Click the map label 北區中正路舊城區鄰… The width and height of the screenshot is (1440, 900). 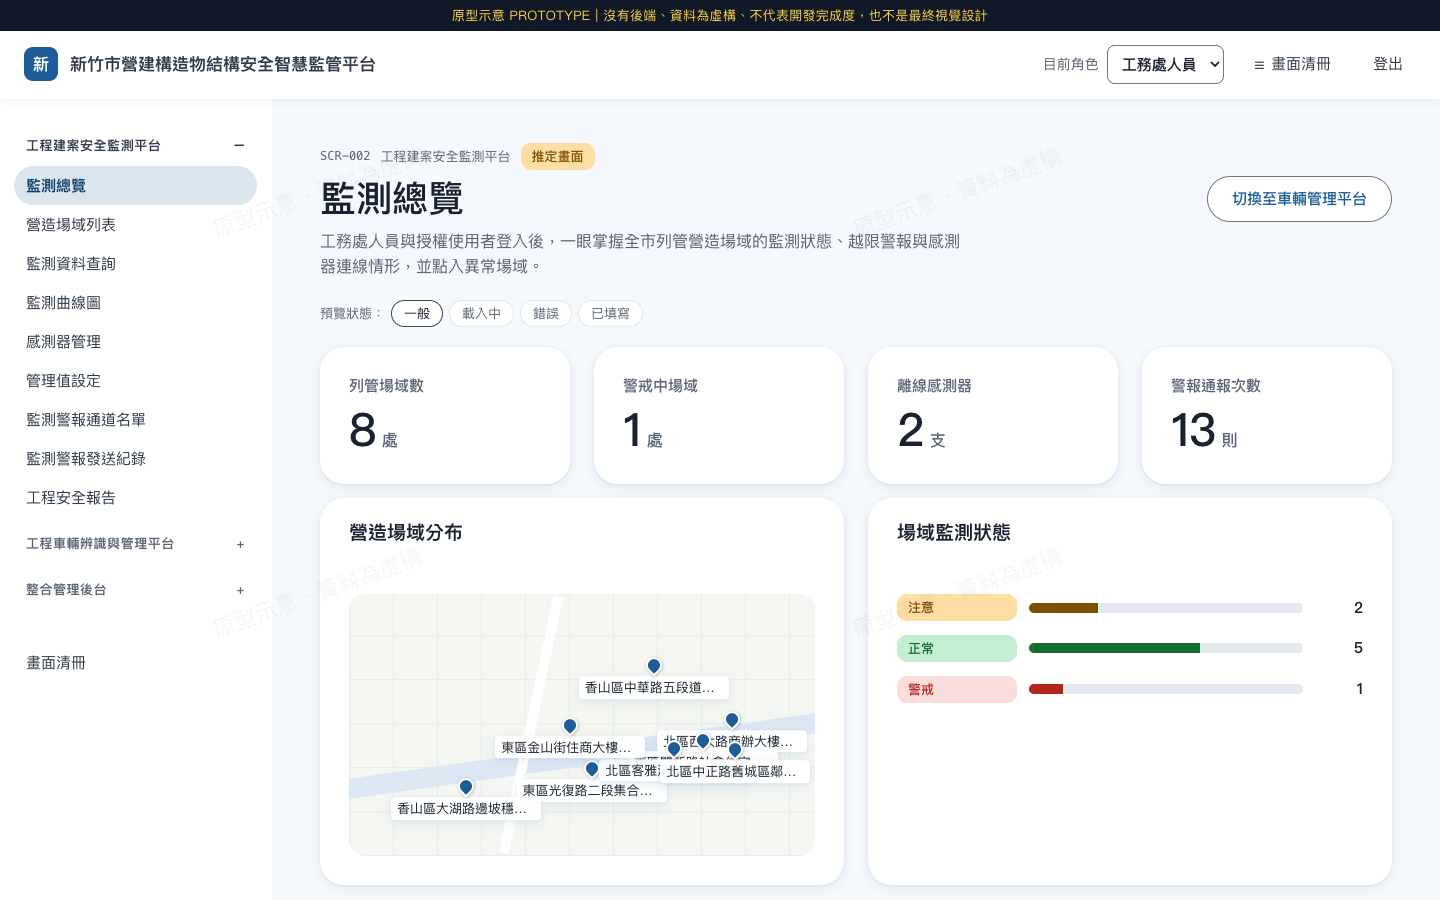pos(735,772)
